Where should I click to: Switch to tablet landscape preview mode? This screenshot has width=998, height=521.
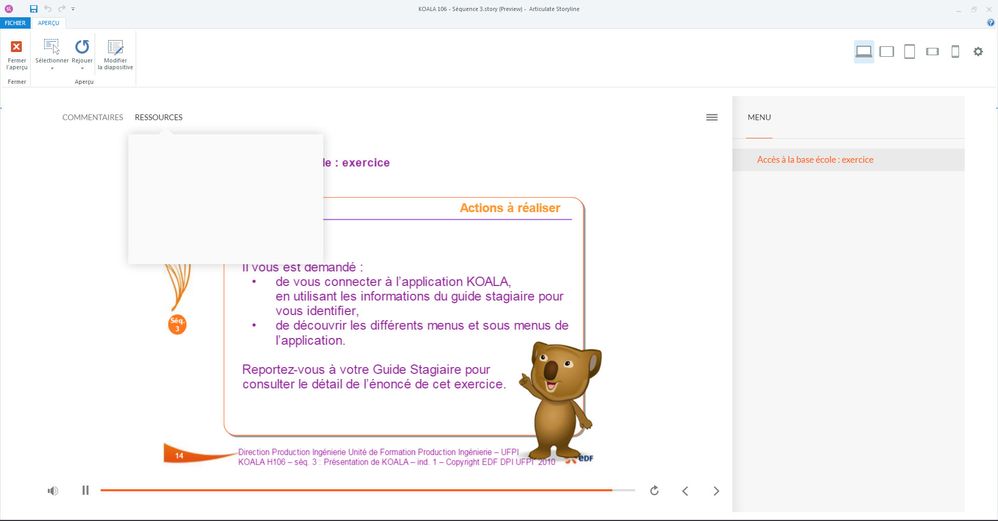pyautogui.click(x=887, y=52)
